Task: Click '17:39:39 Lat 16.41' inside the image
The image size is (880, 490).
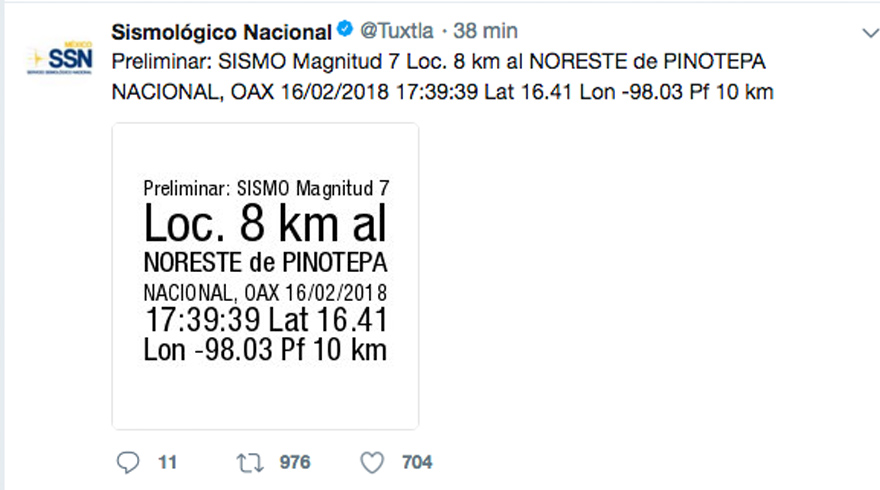Action: [266, 320]
